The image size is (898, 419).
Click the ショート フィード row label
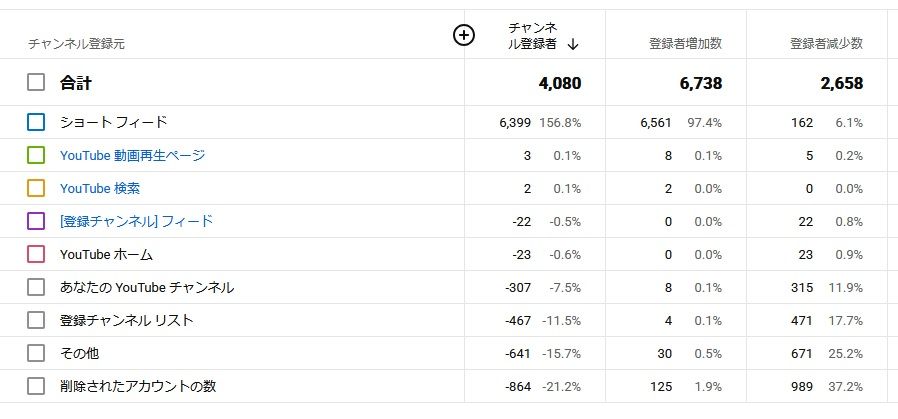[113, 122]
